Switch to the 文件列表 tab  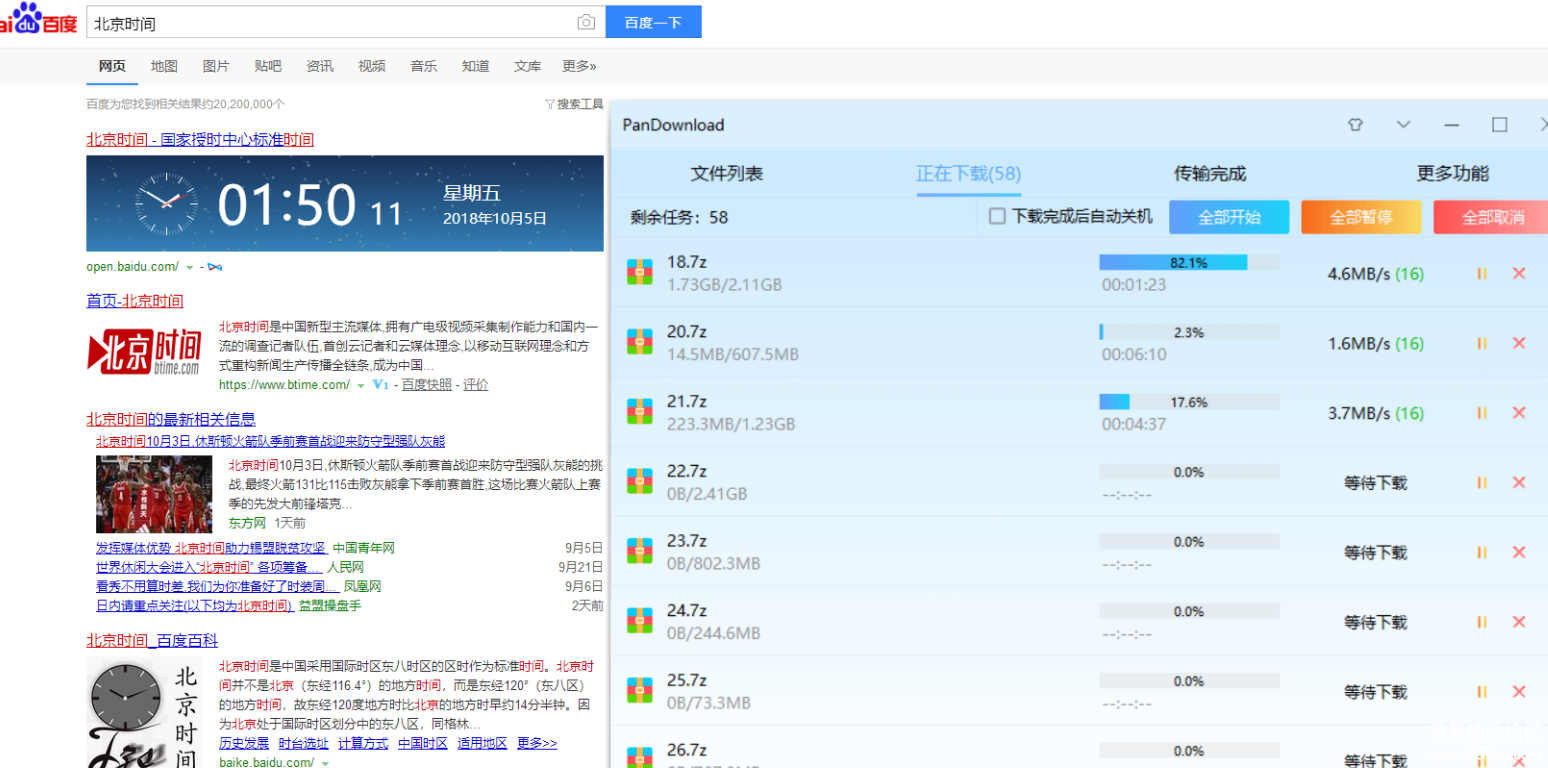726,174
